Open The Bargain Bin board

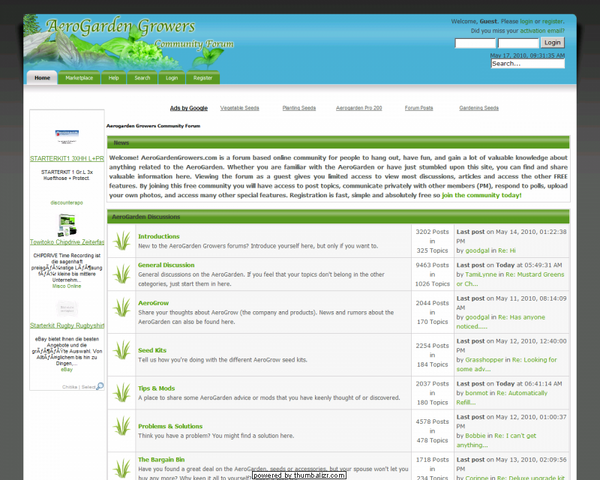click(161, 460)
